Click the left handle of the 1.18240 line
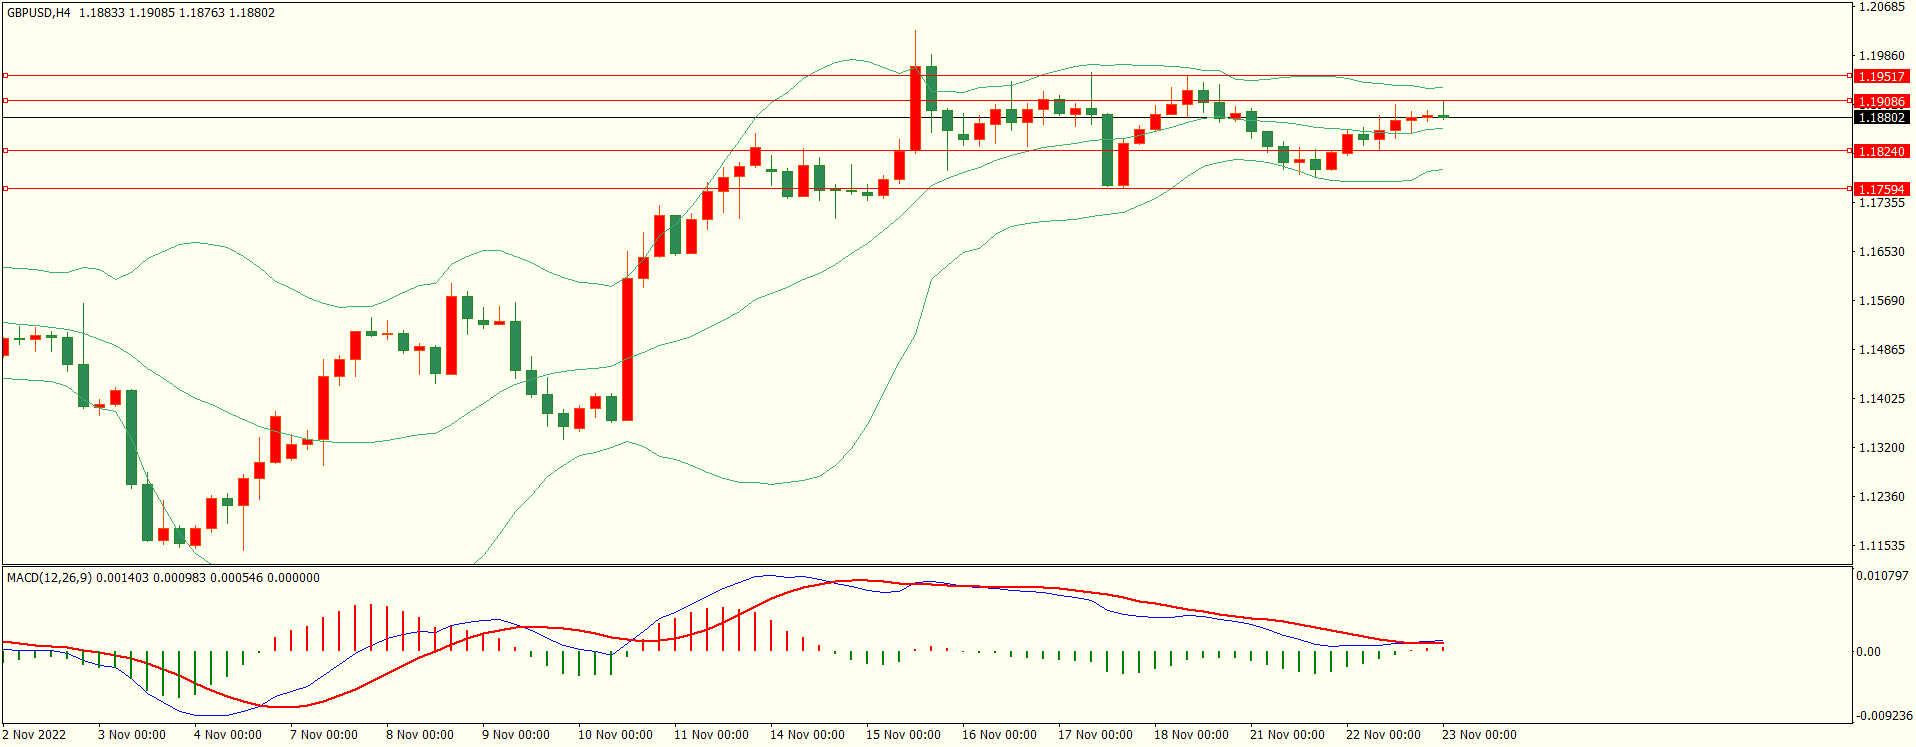The image size is (1916, 747). [5, 151]
